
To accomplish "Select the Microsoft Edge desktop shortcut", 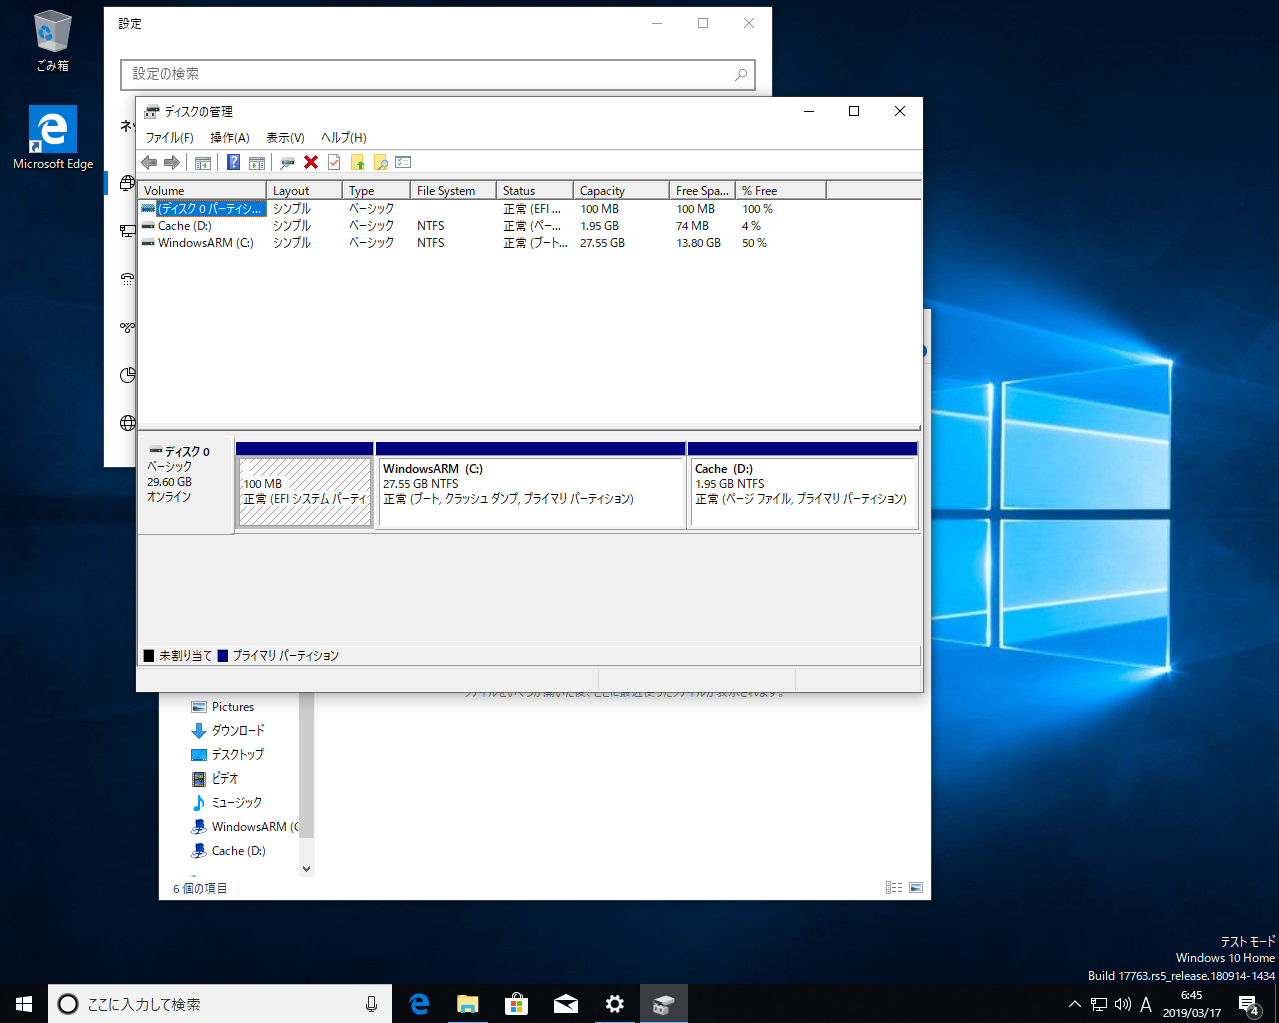I will click(53, 138).
